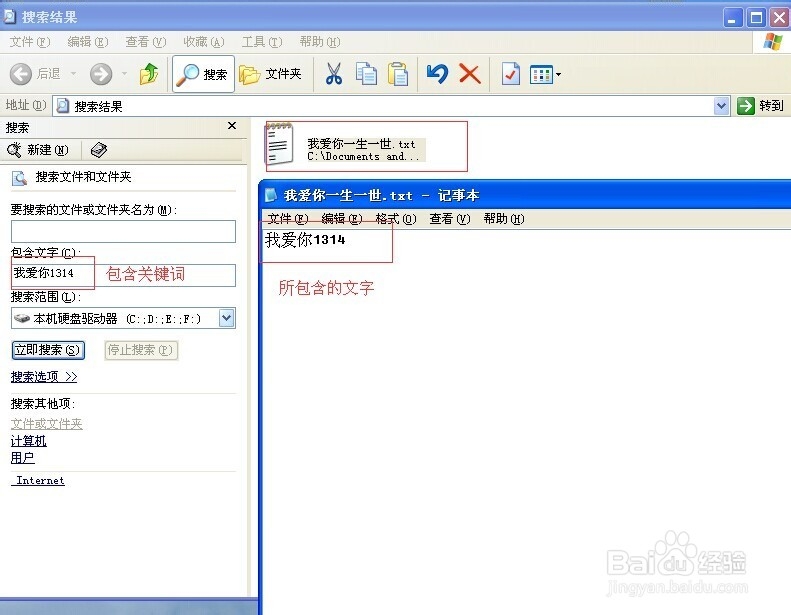
Task: Click the address bar field 搜索结果
Action: [391, 106]
